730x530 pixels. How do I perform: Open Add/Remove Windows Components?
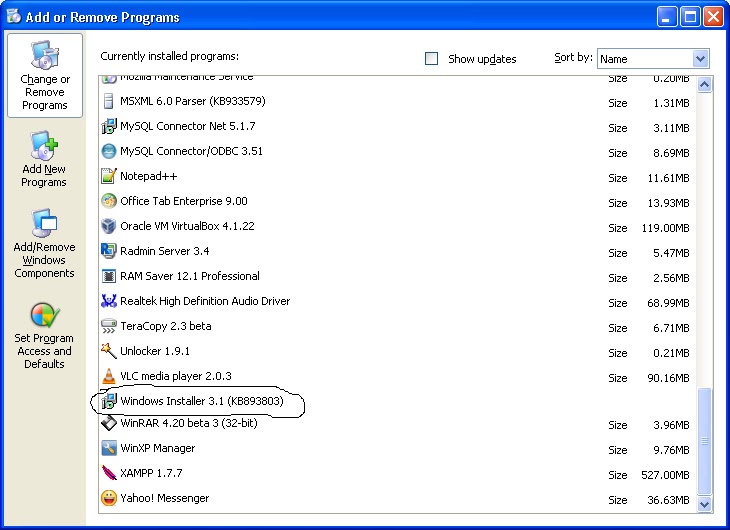click(x=44, y=244)
